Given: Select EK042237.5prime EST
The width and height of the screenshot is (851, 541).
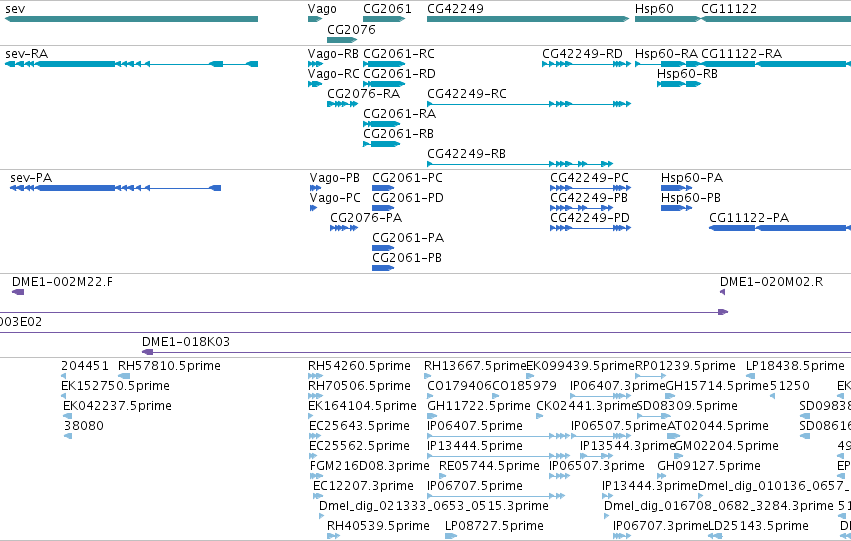Looking at the screenshot, I should pos(67,416).
